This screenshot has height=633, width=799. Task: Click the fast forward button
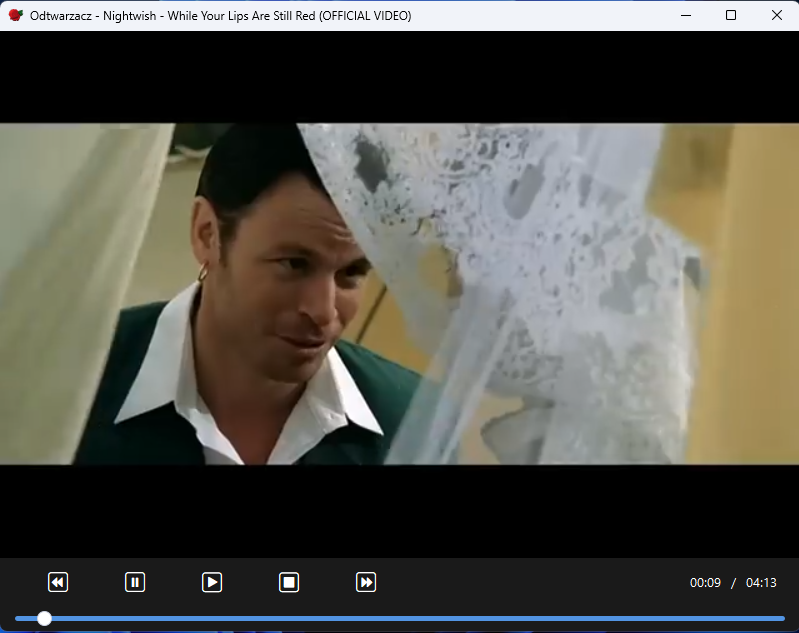[366, 582]
